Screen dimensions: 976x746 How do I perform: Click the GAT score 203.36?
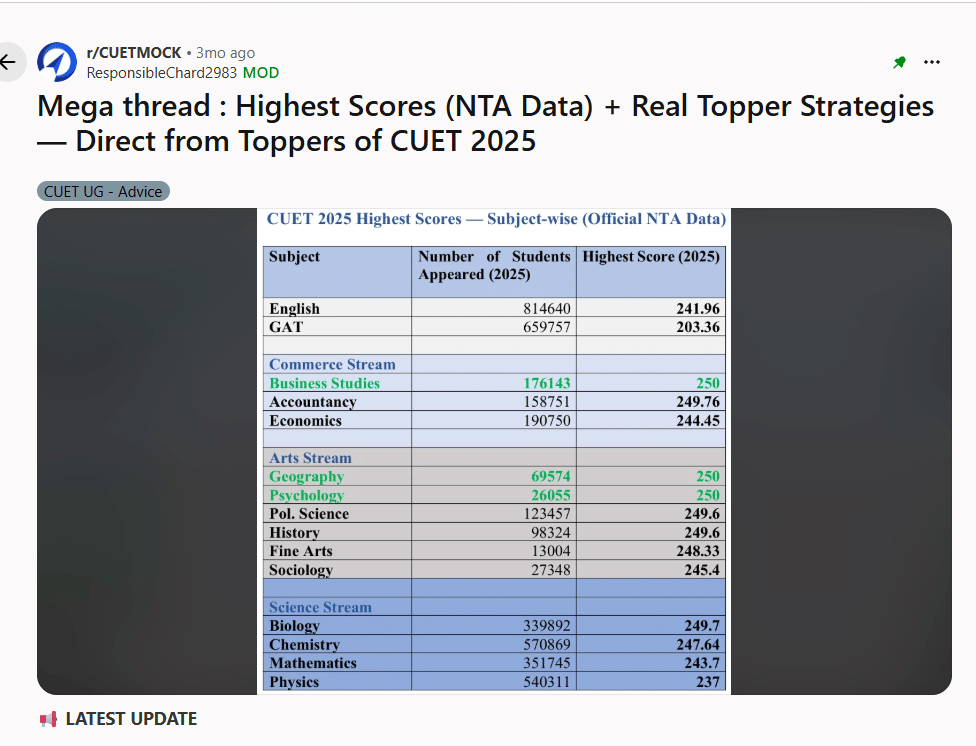tap(698, 327)
